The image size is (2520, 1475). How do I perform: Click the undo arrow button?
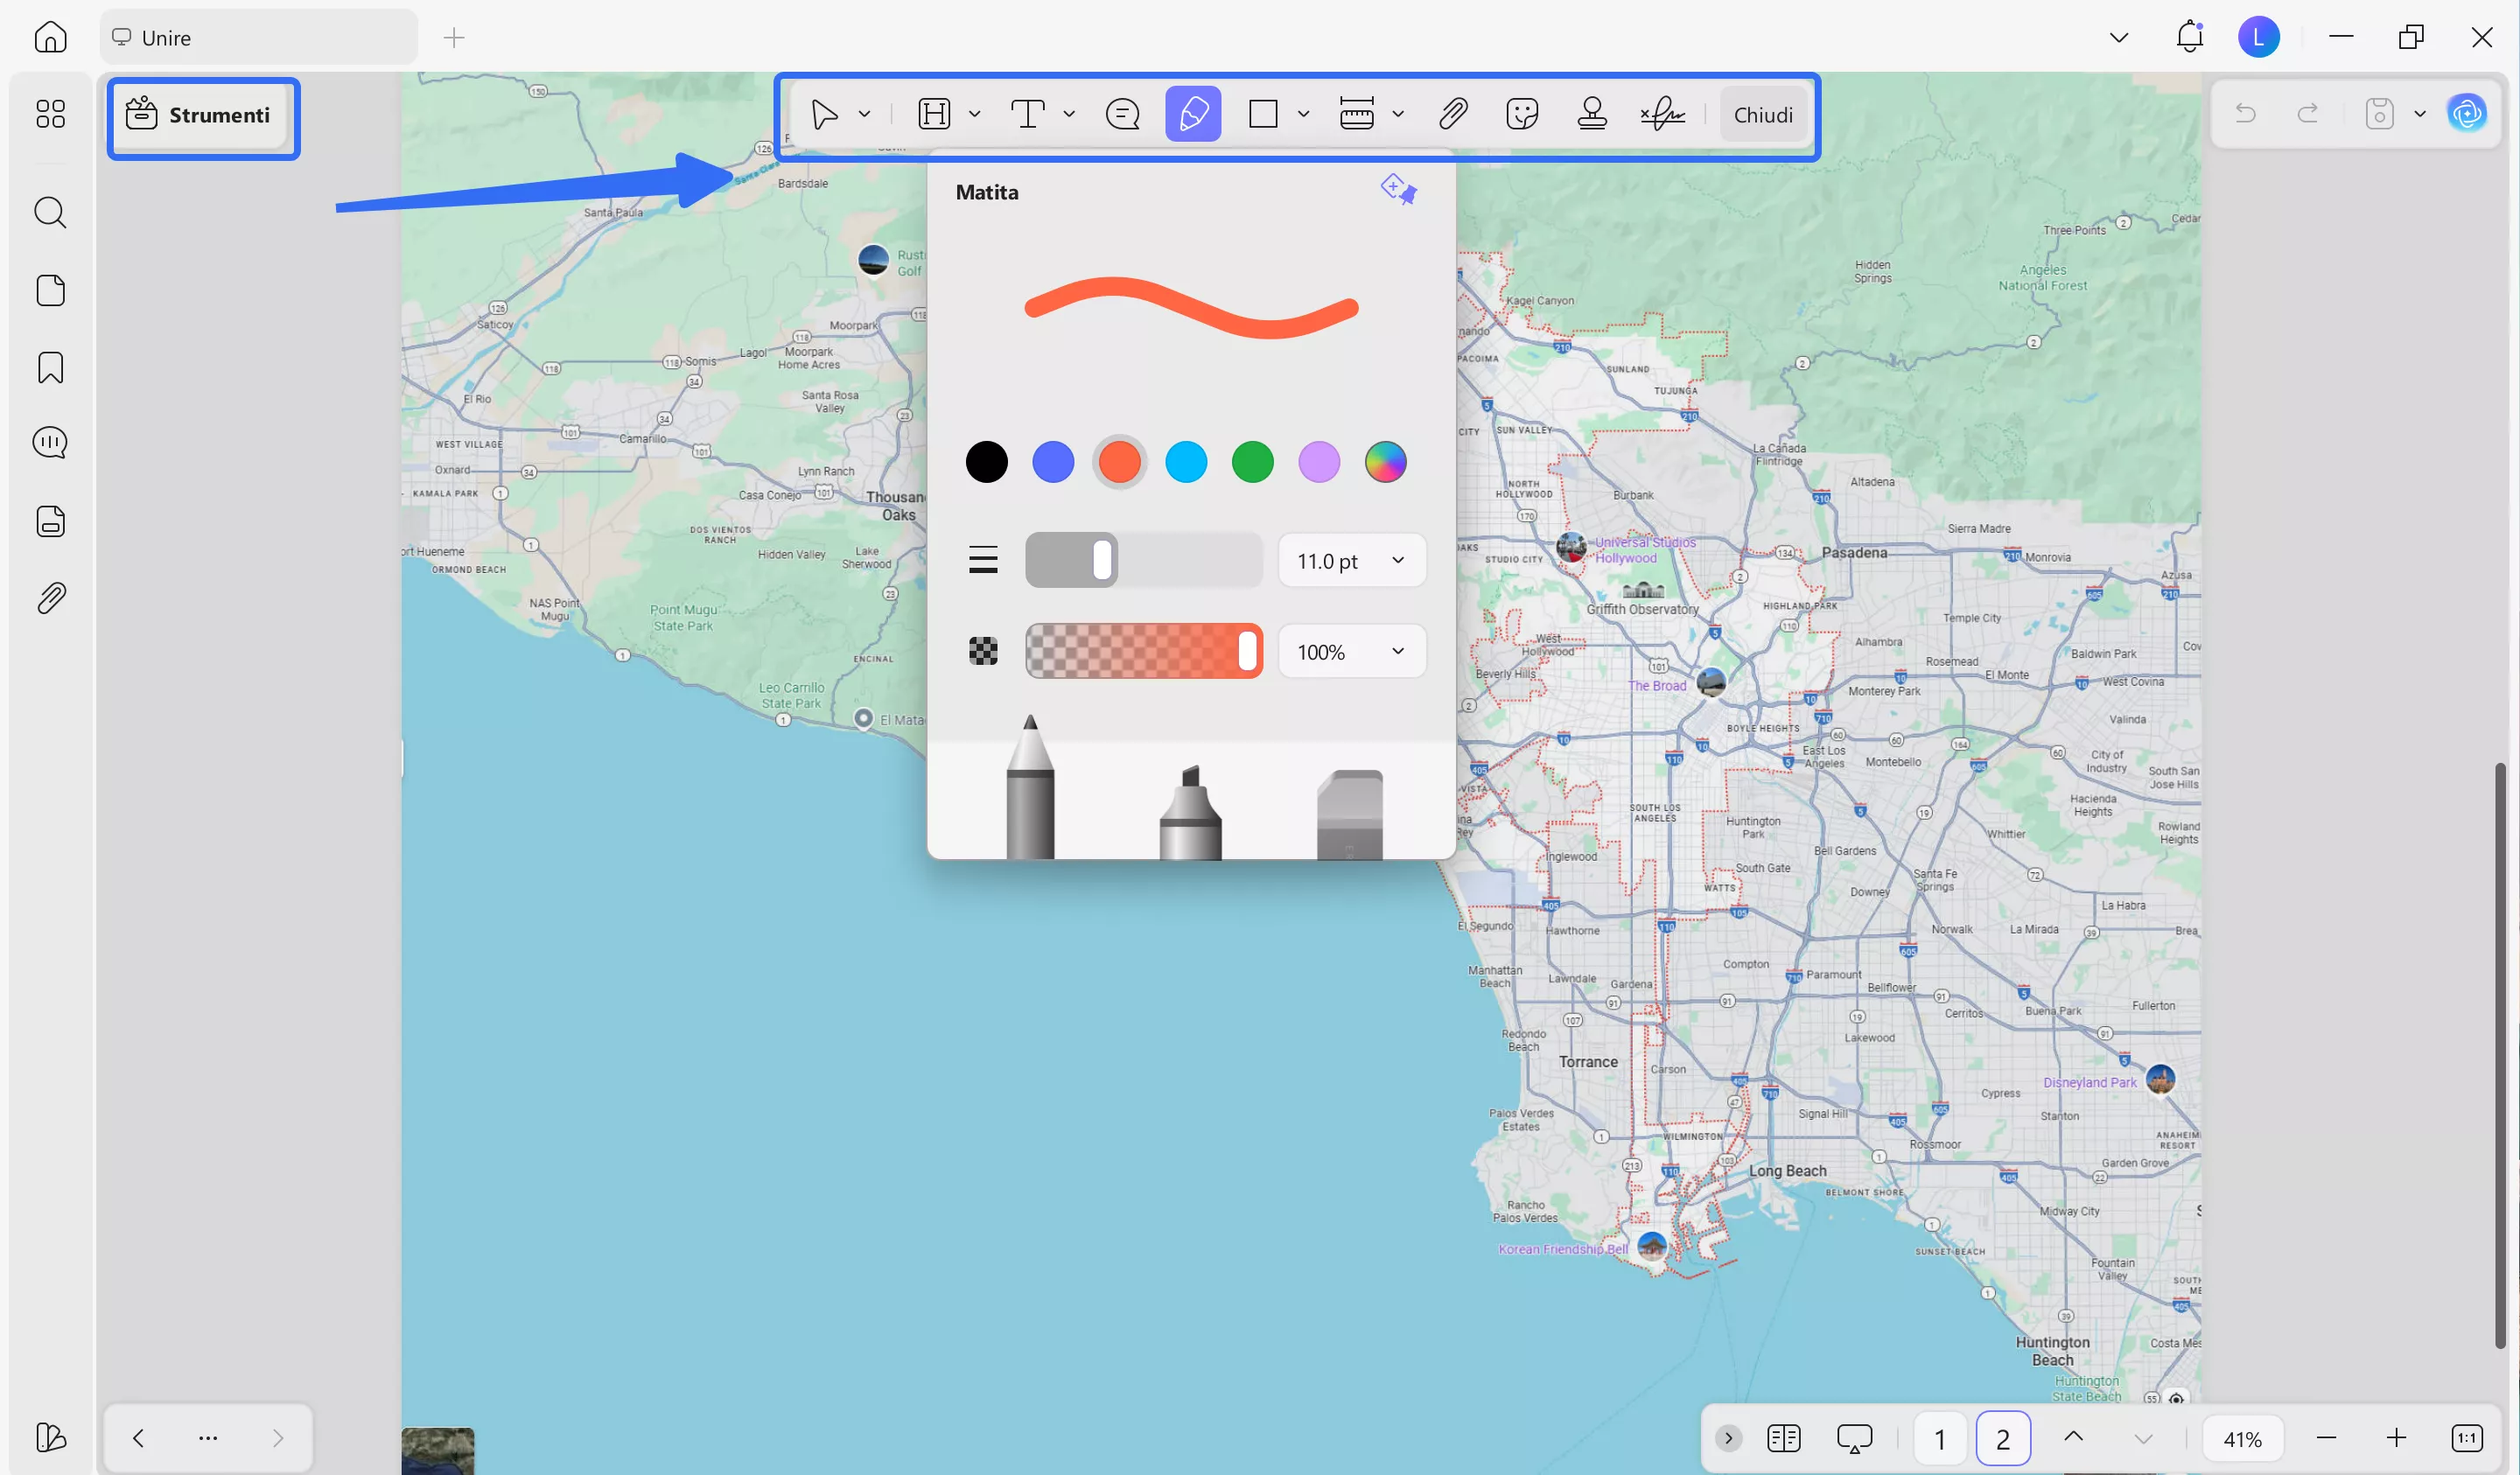coord(2246,113)
